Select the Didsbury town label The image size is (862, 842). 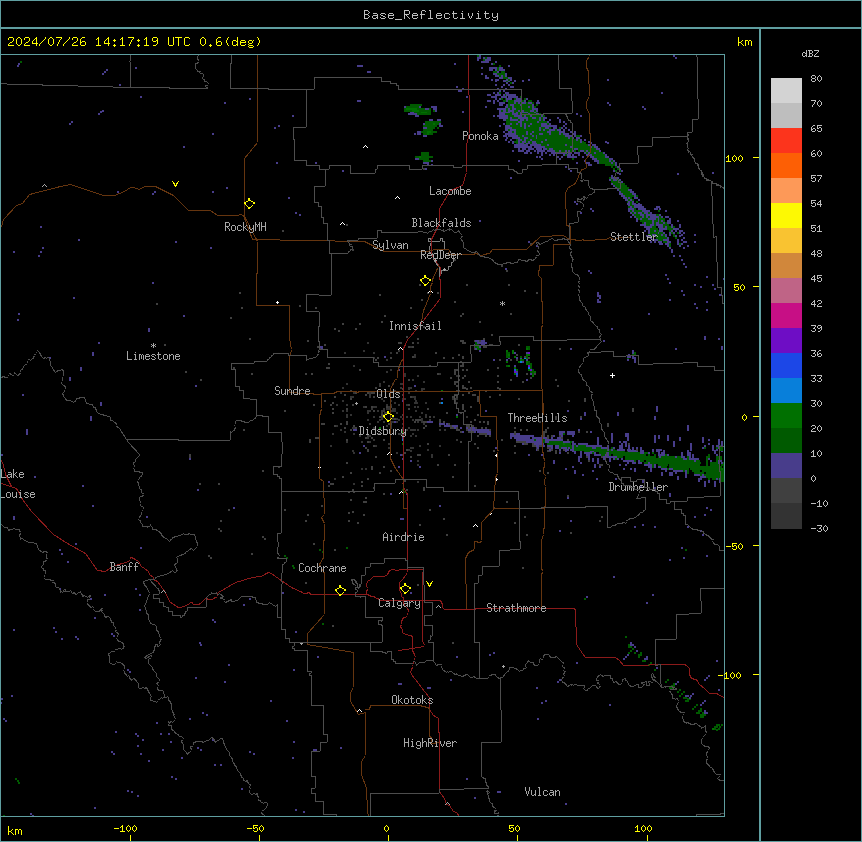(383, 431)
